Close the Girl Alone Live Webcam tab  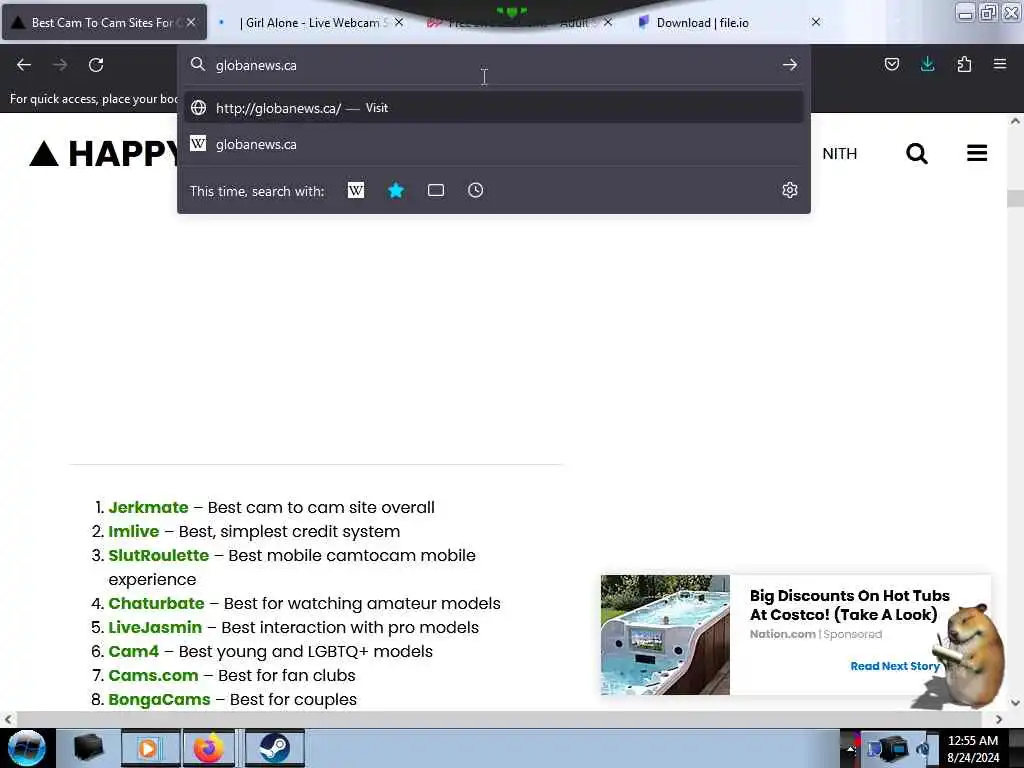[x=399, y=22]
